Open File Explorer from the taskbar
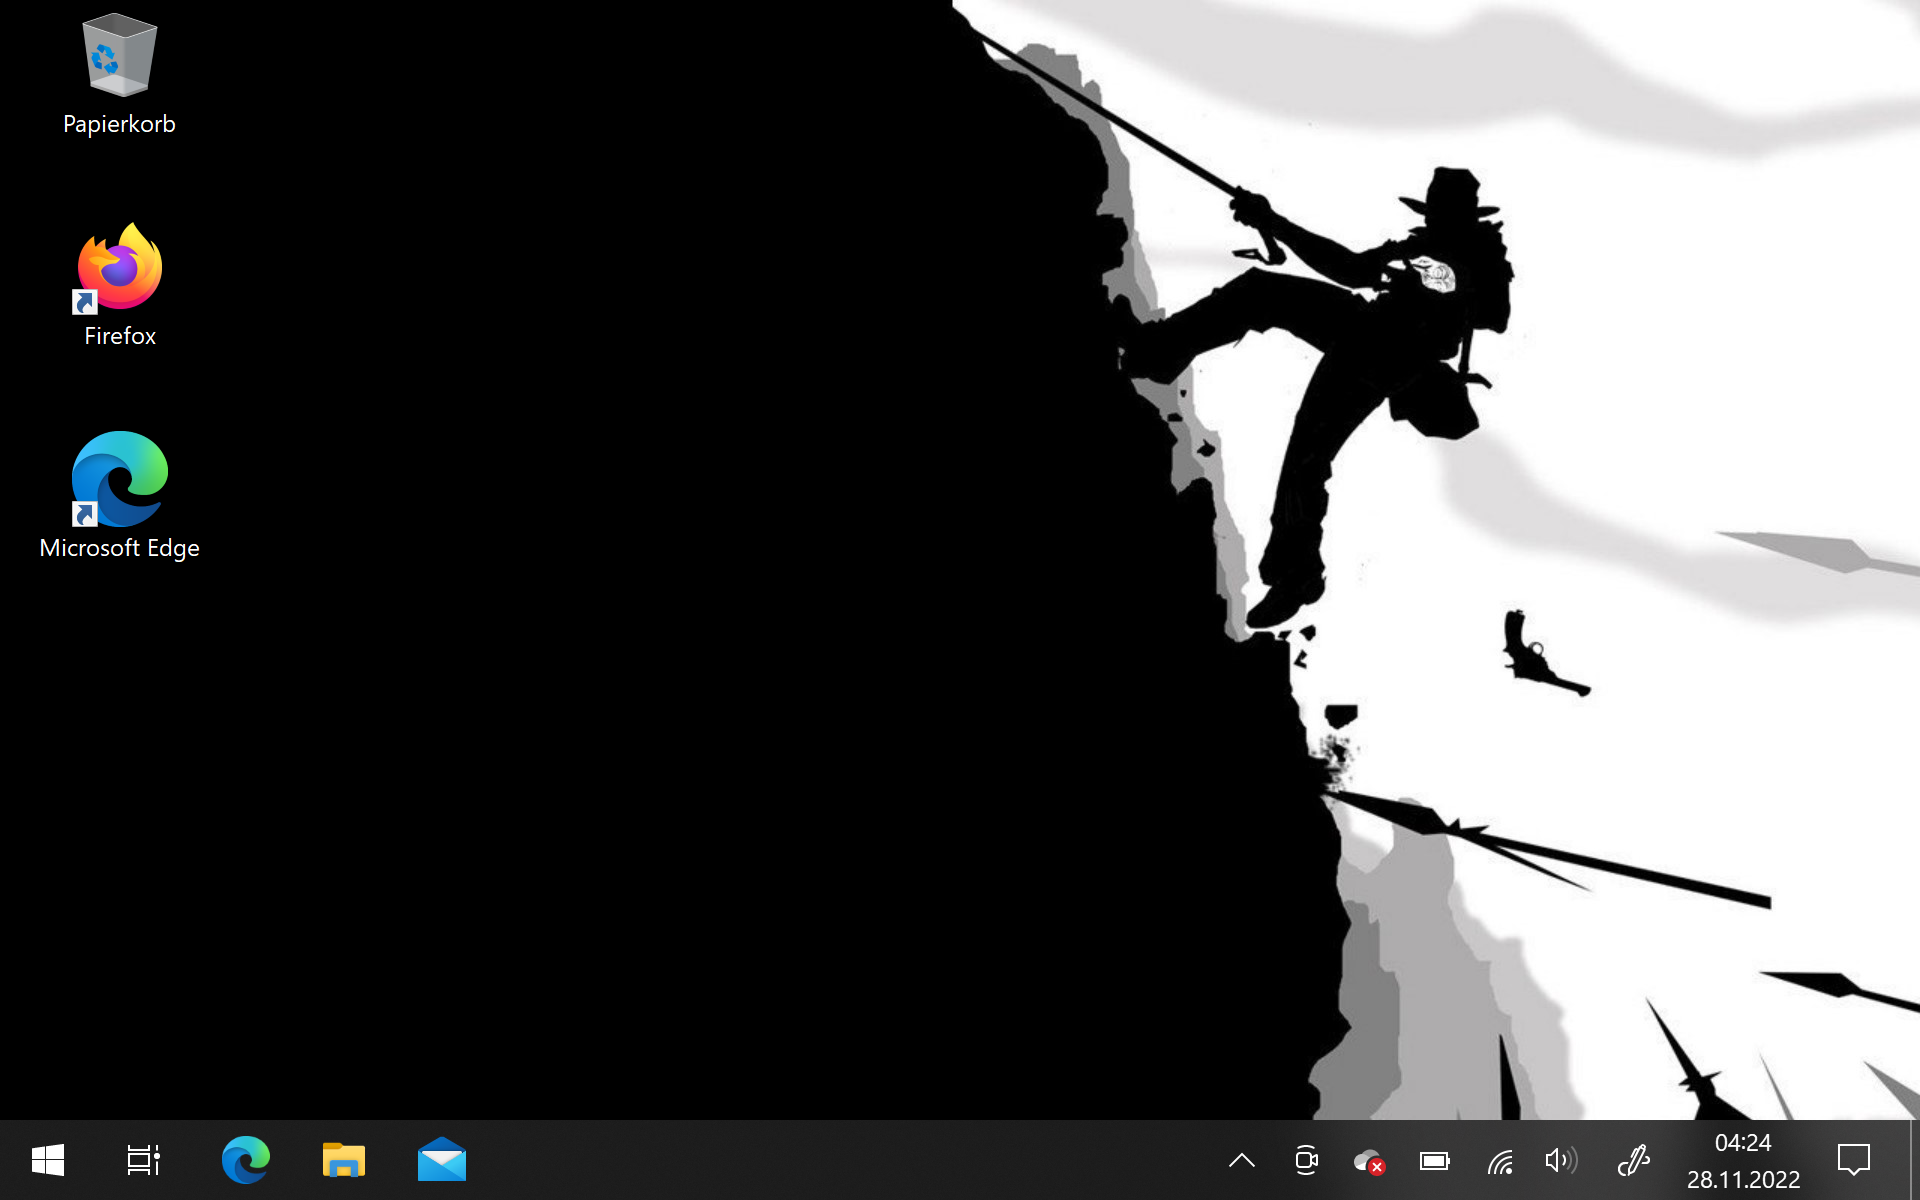Image resolution: width=1920 pixels, height=1200 pixels. tap(343, 1160)
